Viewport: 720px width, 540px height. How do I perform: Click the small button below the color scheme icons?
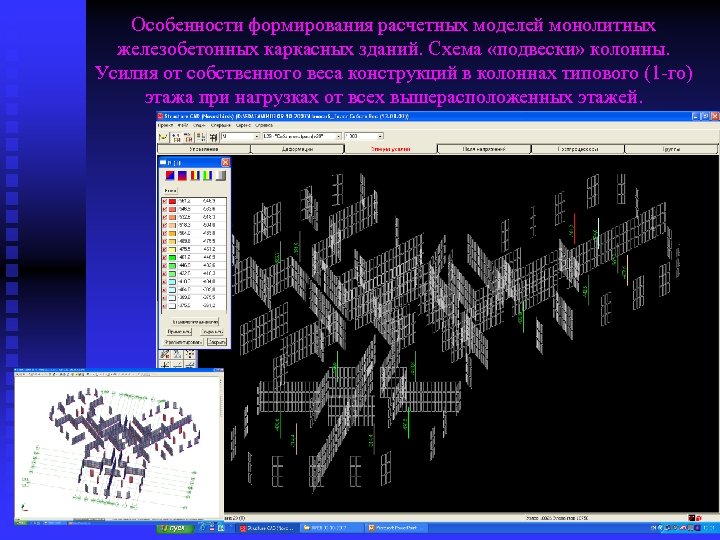pos(170,190)
